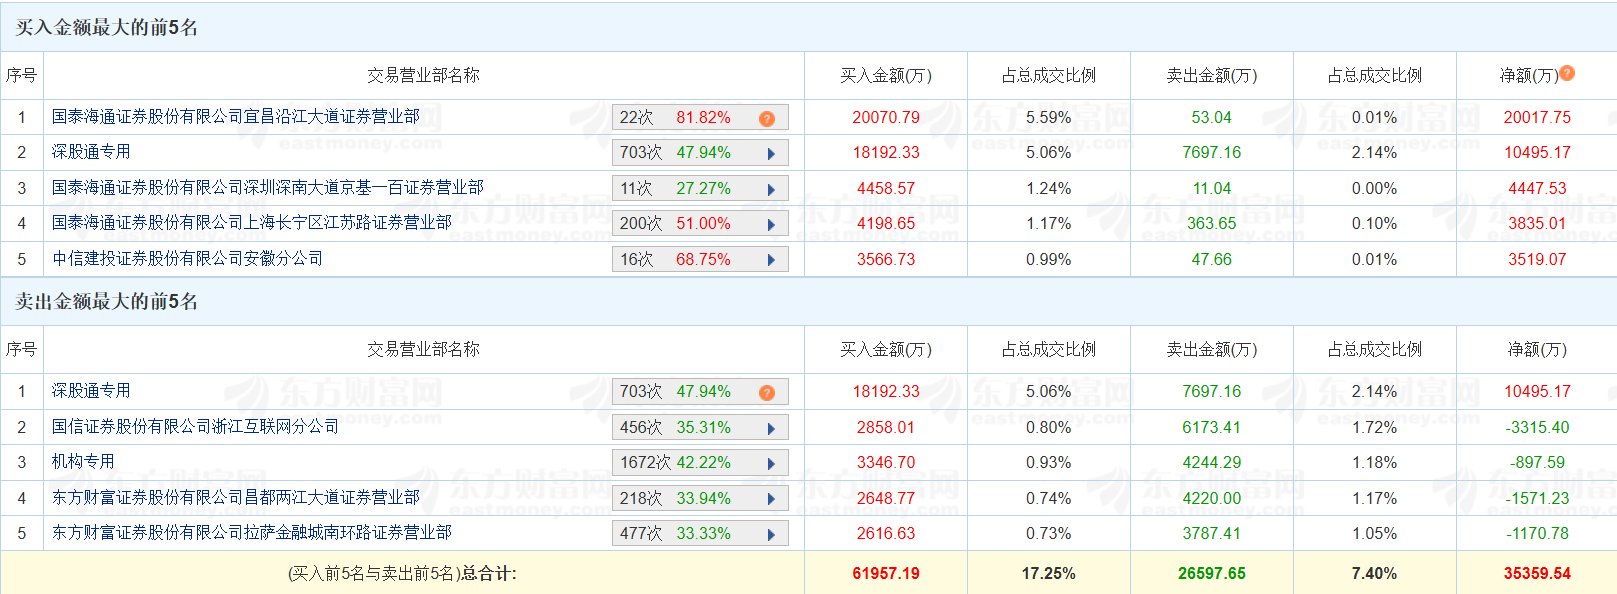
Task: Click blue arrow next to 51.00% rate
Action: pyautogui.click(x=771, y=225)
